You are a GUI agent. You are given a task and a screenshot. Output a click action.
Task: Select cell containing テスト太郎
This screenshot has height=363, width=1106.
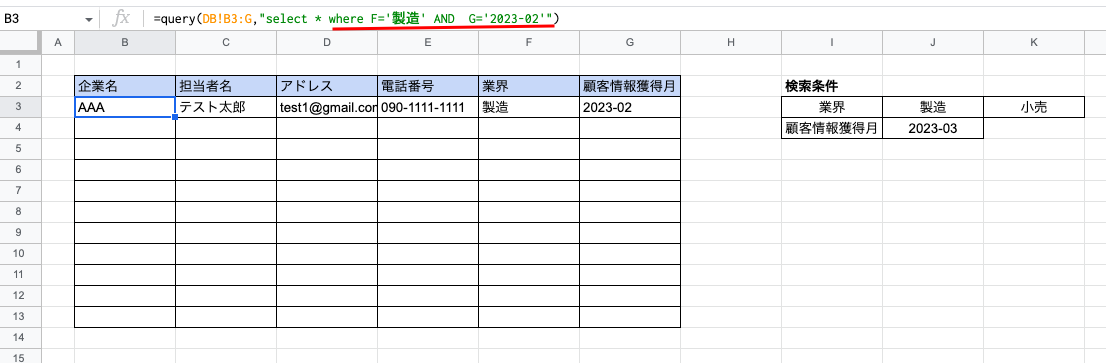point(226,107)
